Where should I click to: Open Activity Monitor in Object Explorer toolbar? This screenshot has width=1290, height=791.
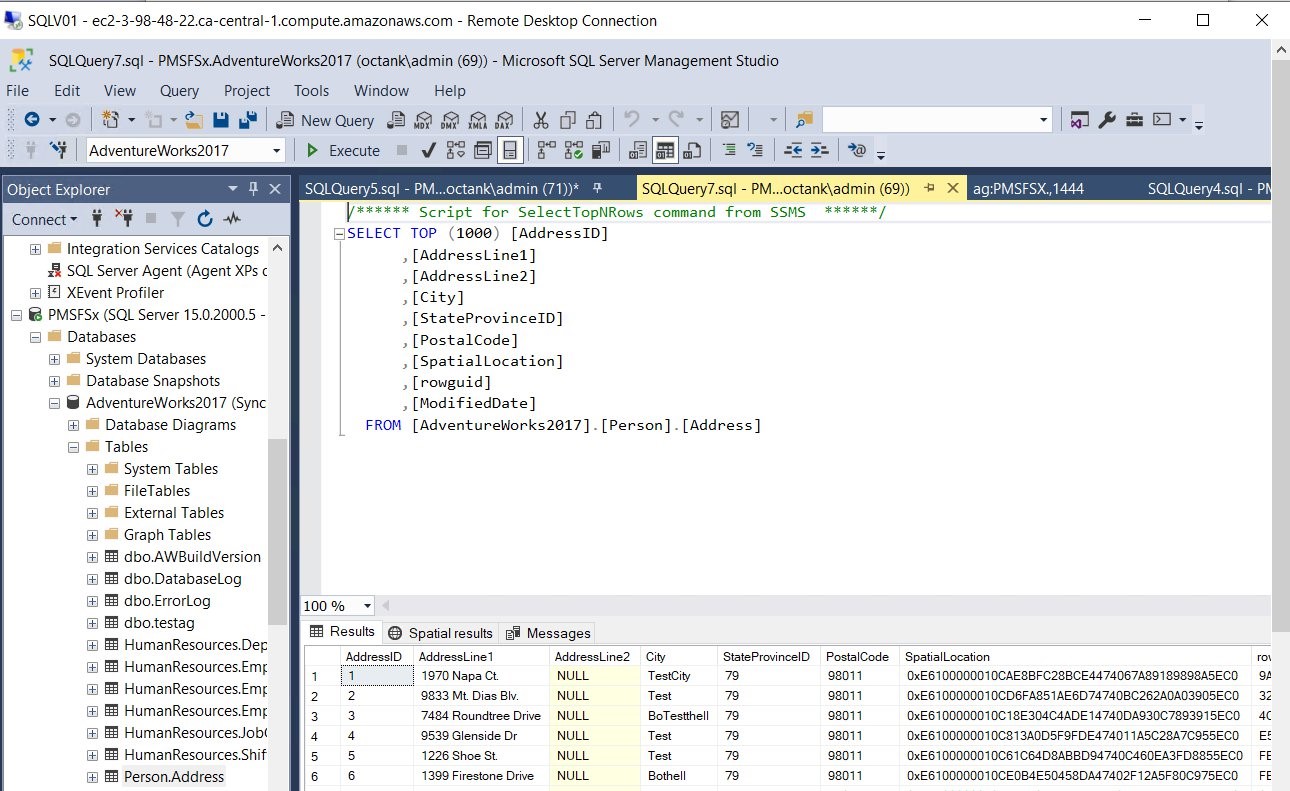232,219
